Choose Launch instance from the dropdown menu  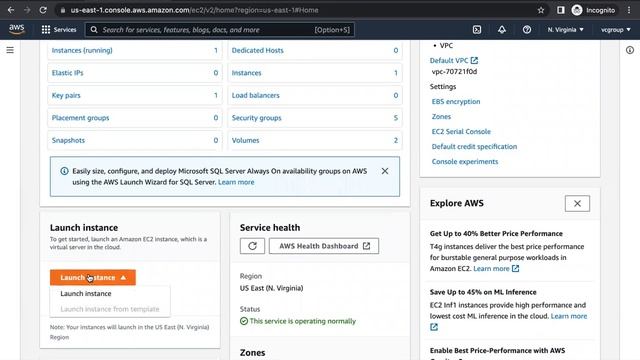pyautogui.click(x=86, y=293)
